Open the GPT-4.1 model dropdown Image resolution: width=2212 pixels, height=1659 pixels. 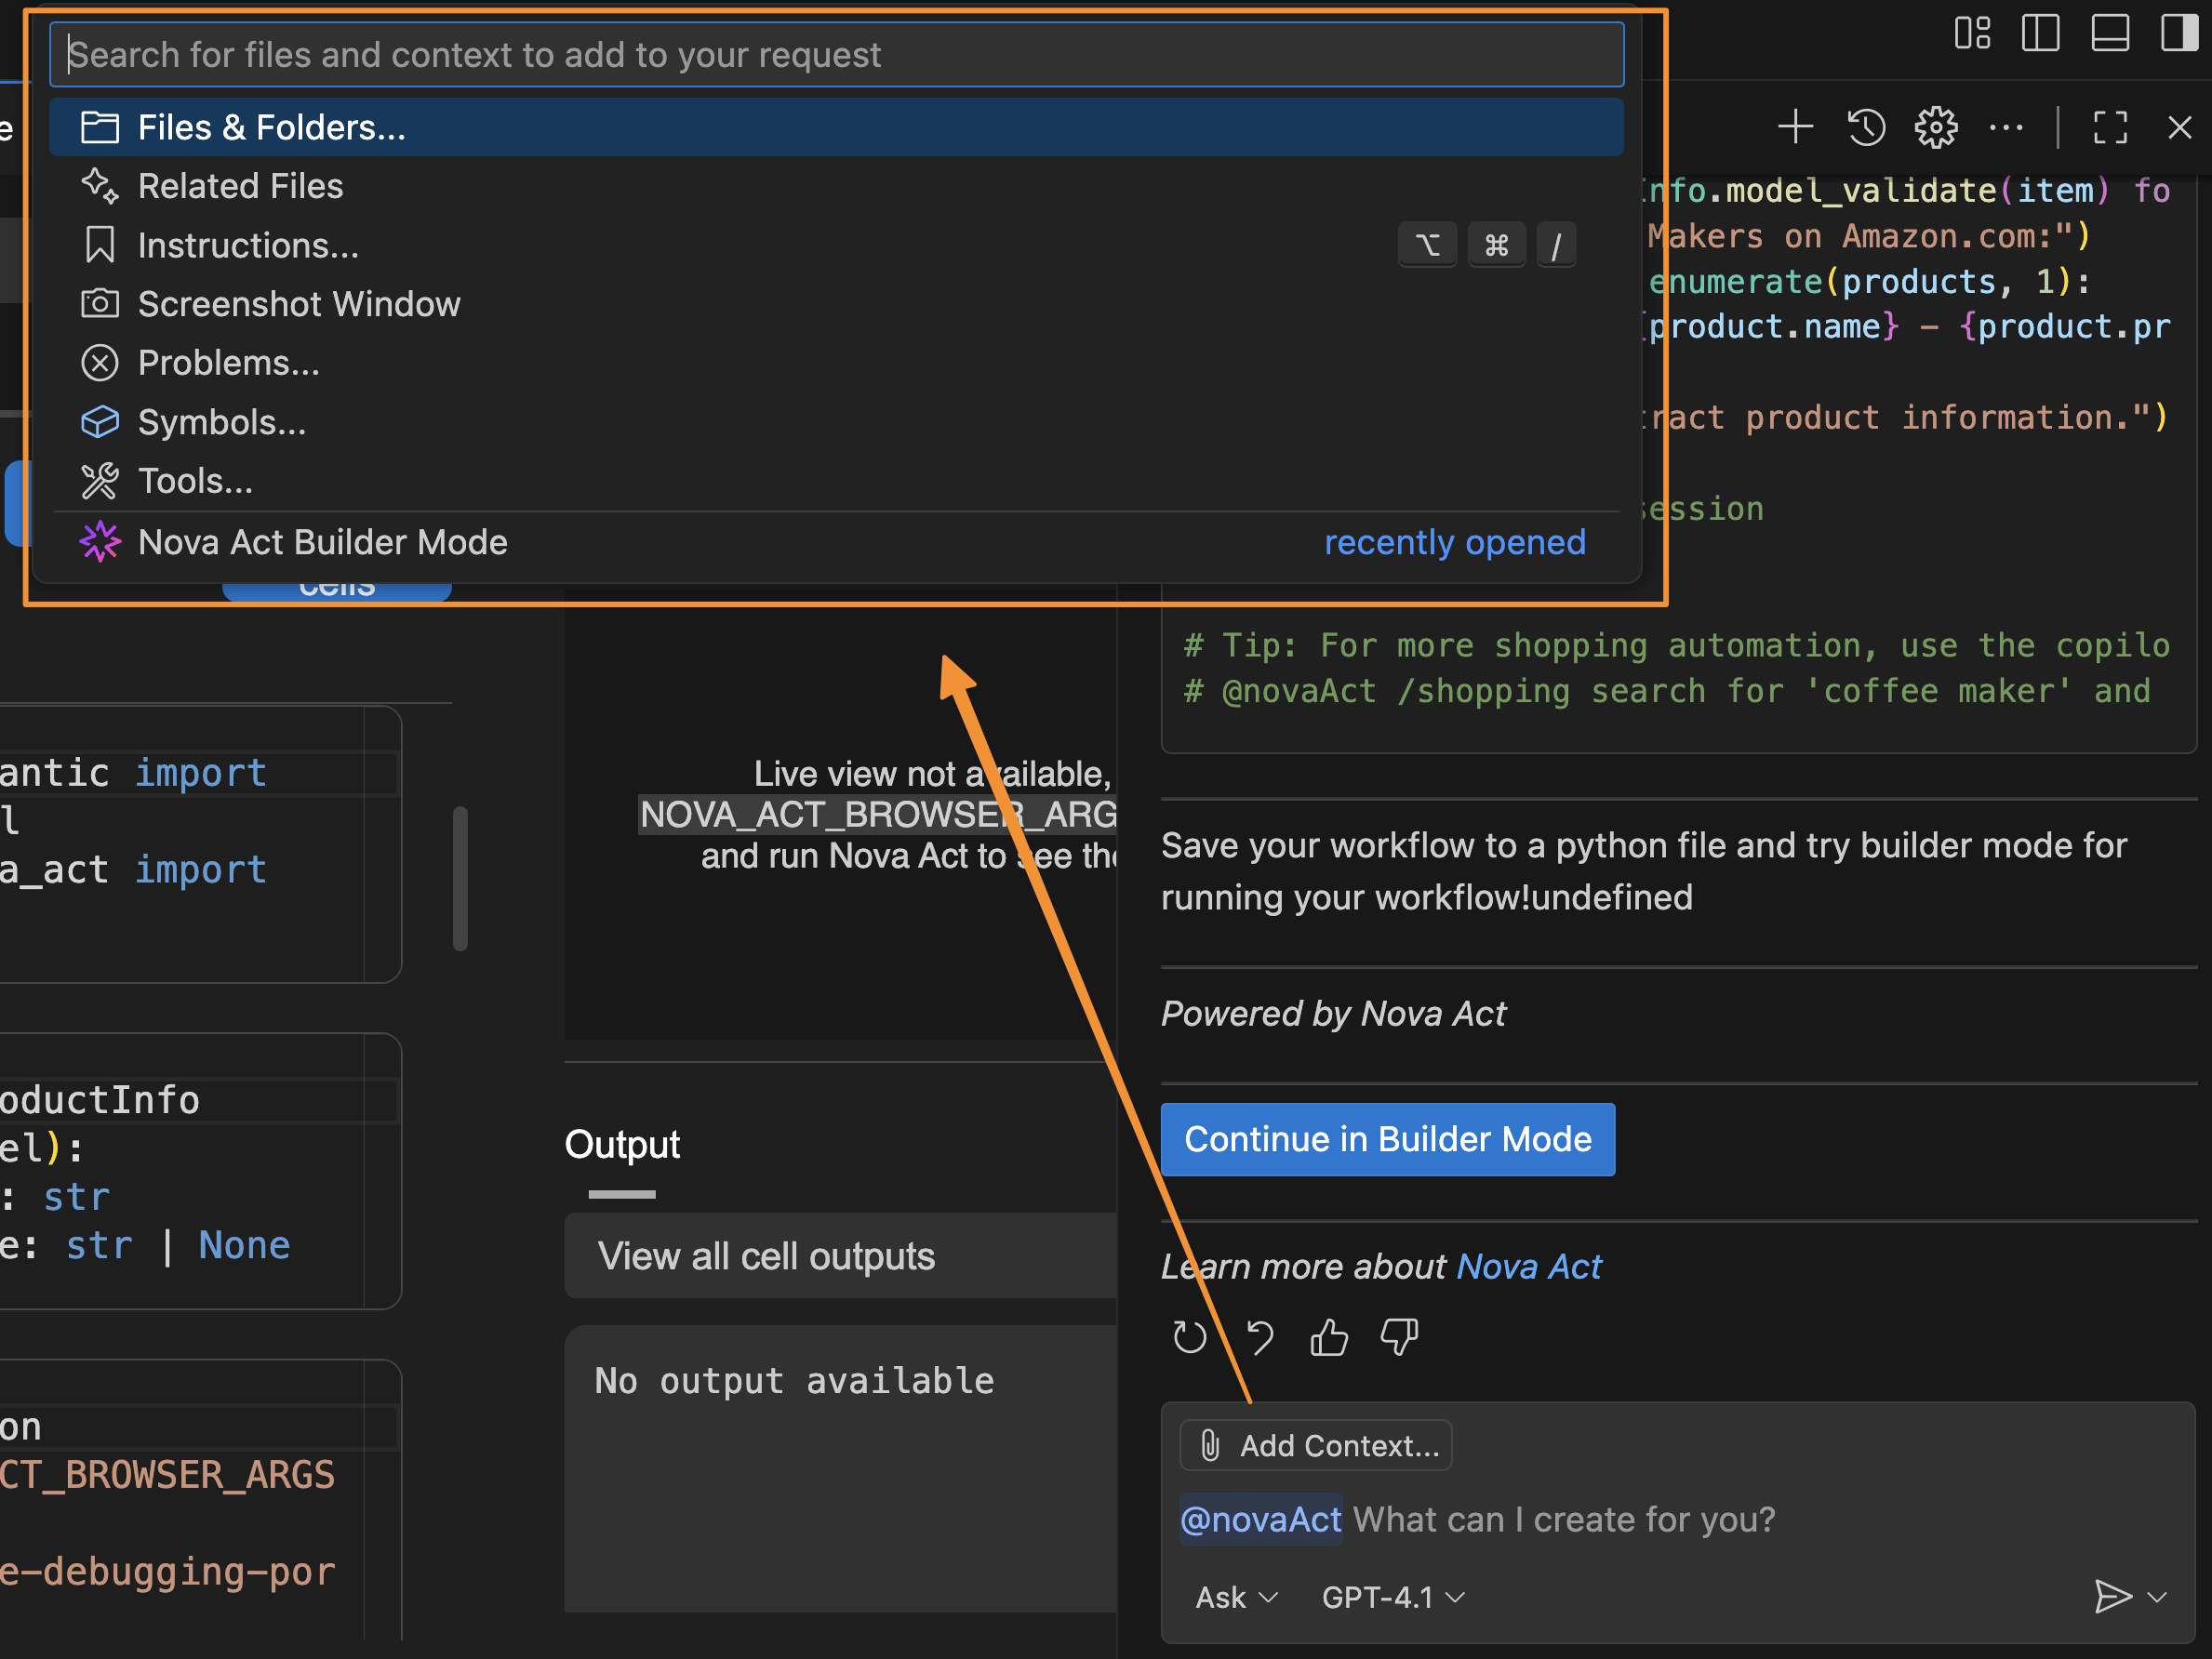coord(1393,1597)
